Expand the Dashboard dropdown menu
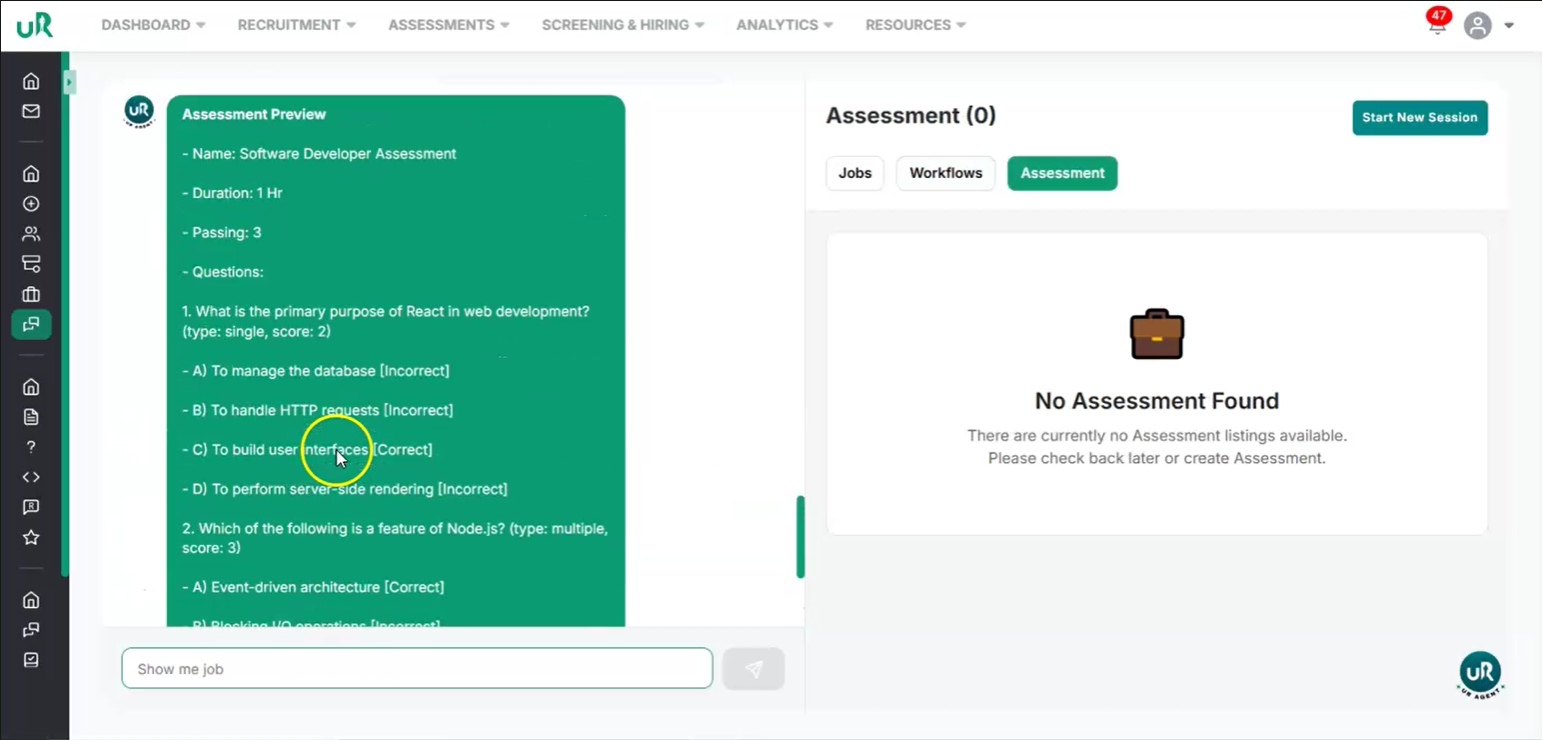 [153, 25]
